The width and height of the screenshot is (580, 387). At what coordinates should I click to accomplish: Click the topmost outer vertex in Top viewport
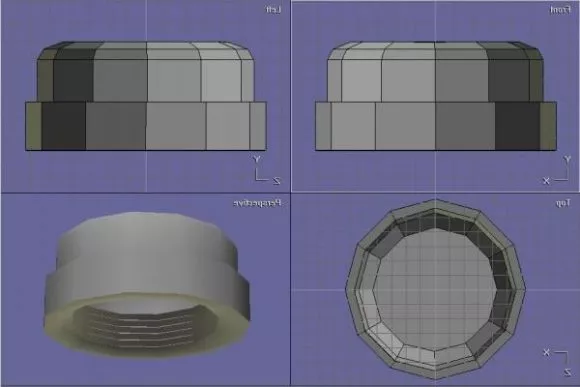pyautogui.click(x=435, y=200)
